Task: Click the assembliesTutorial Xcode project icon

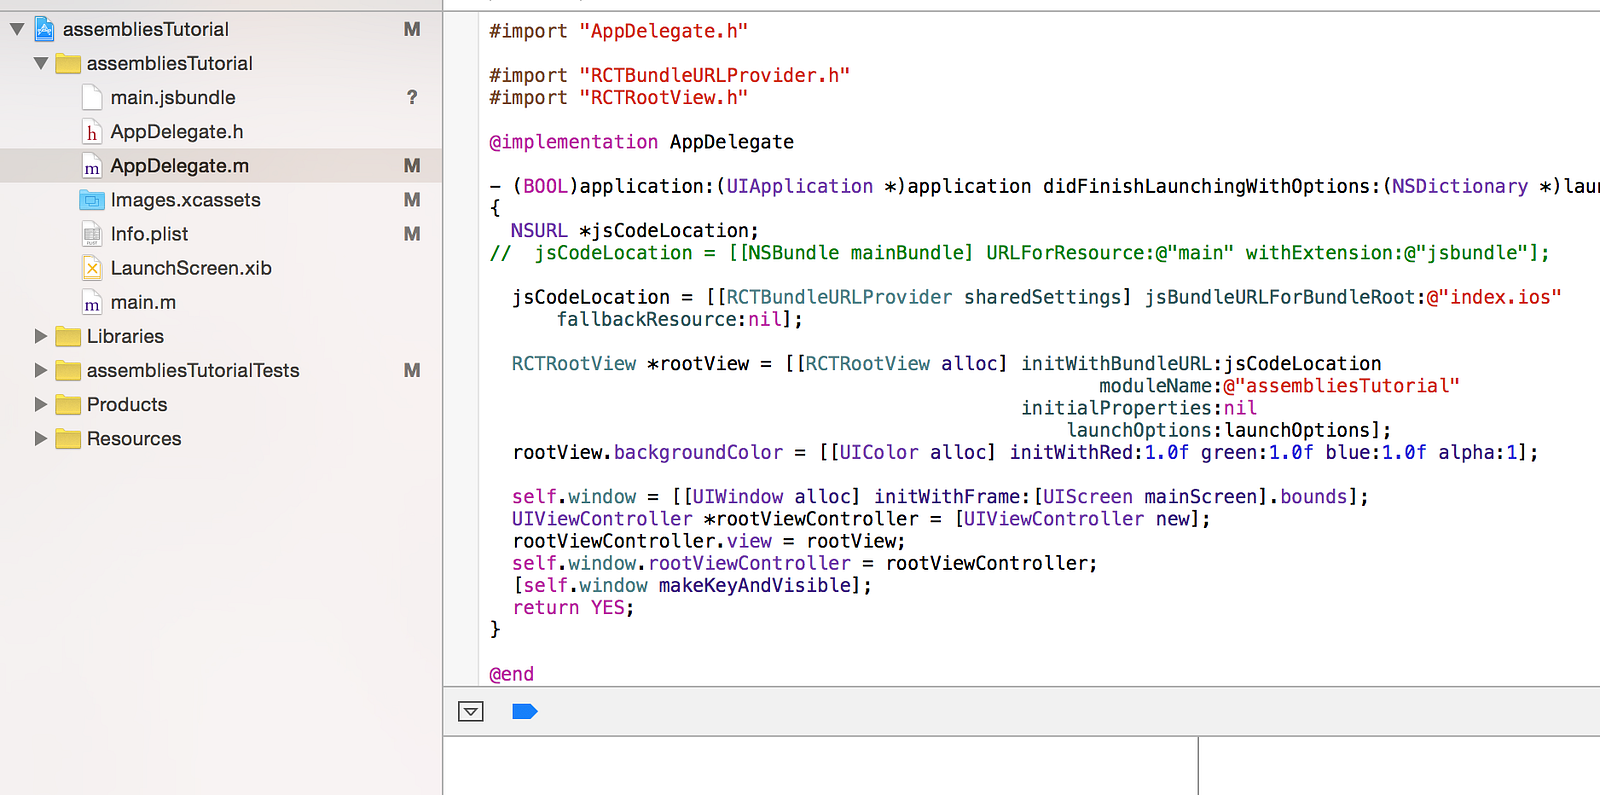Action: (44, 29)
